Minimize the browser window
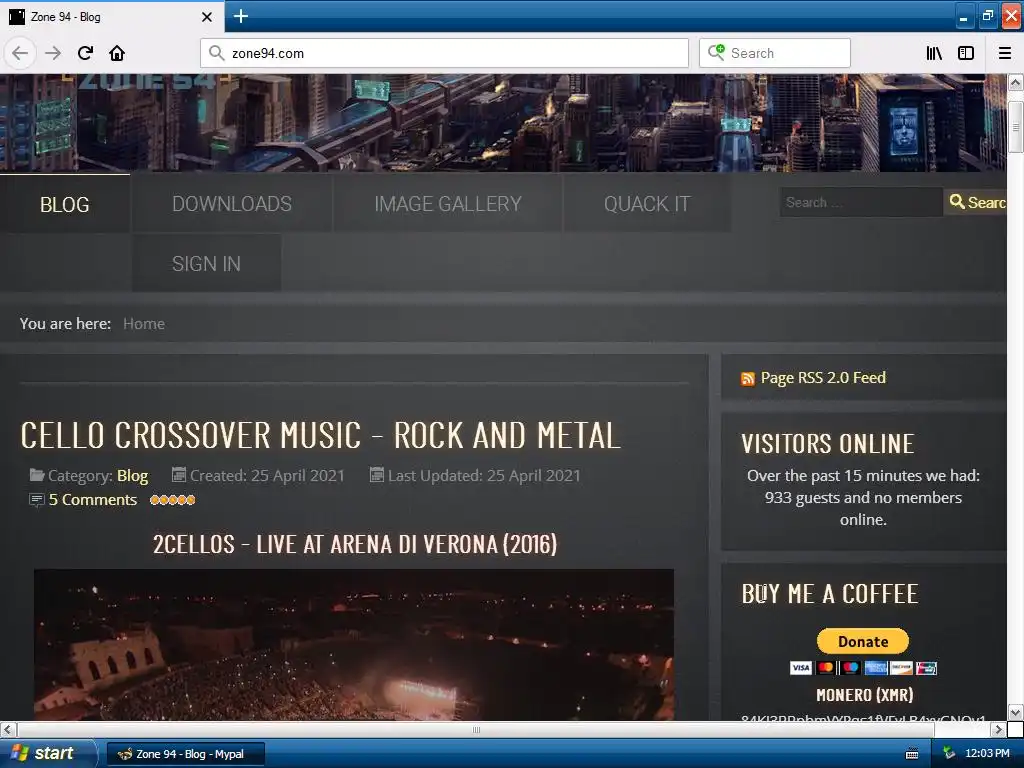The width and height of the screenshot is (1024, 768). [963, 16]
